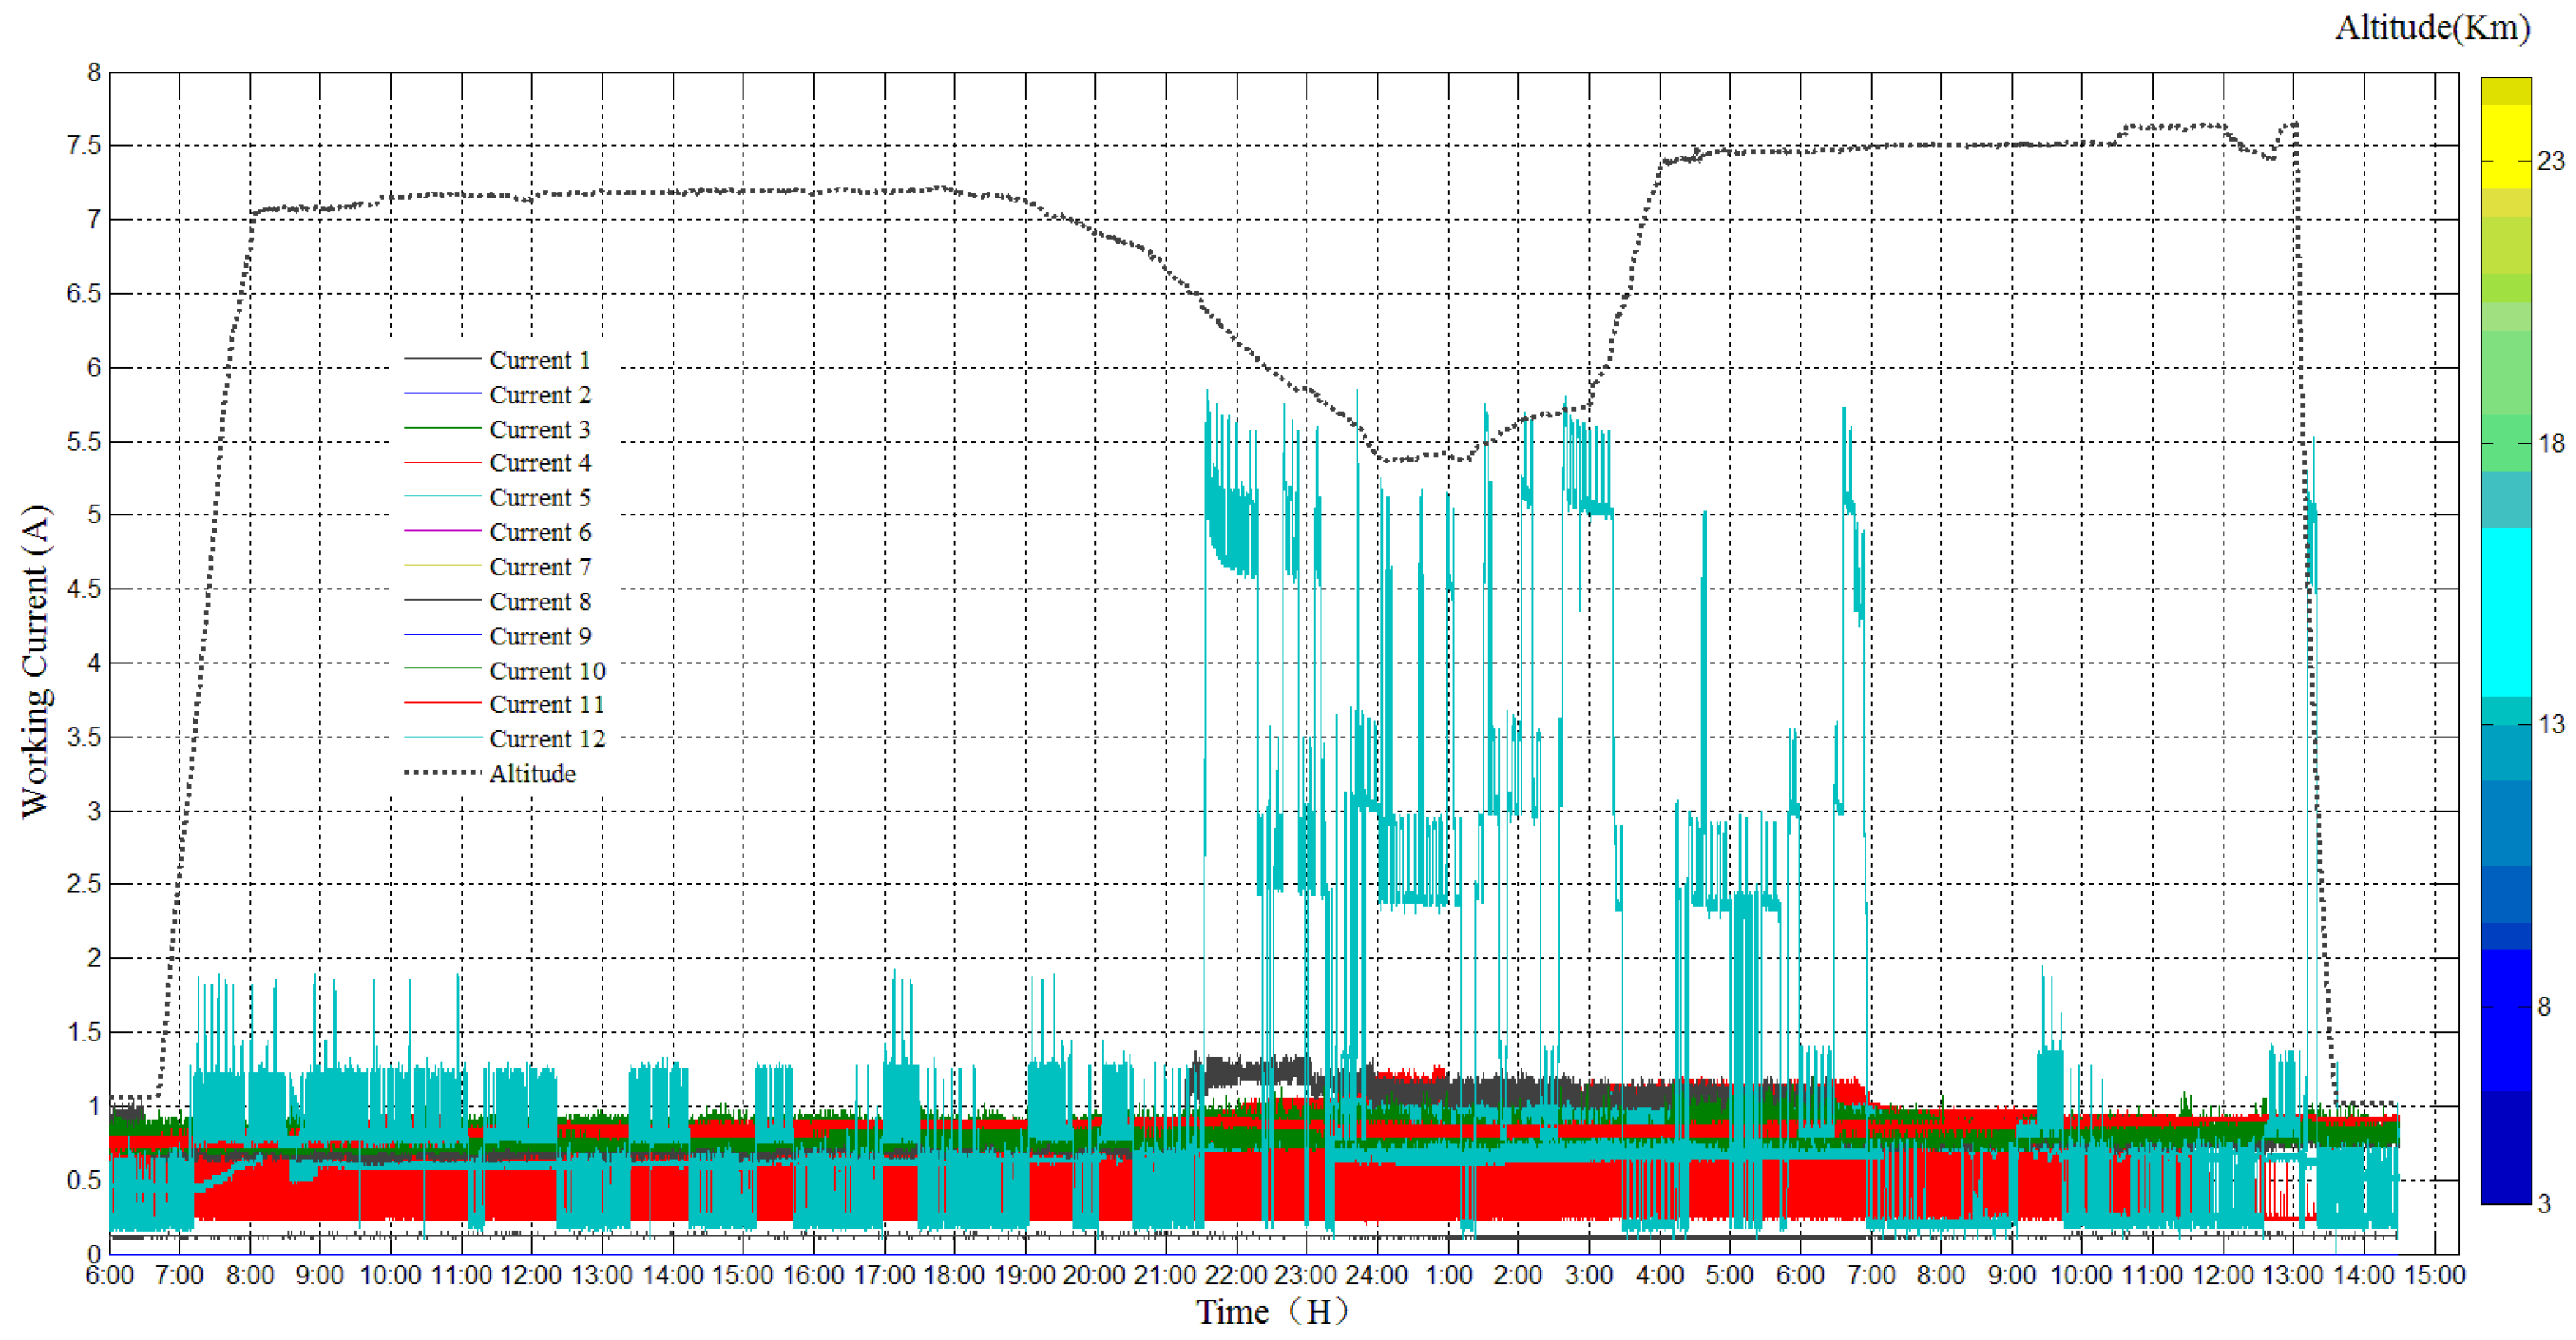Click the Current 7 legend entry

point(540,567)
